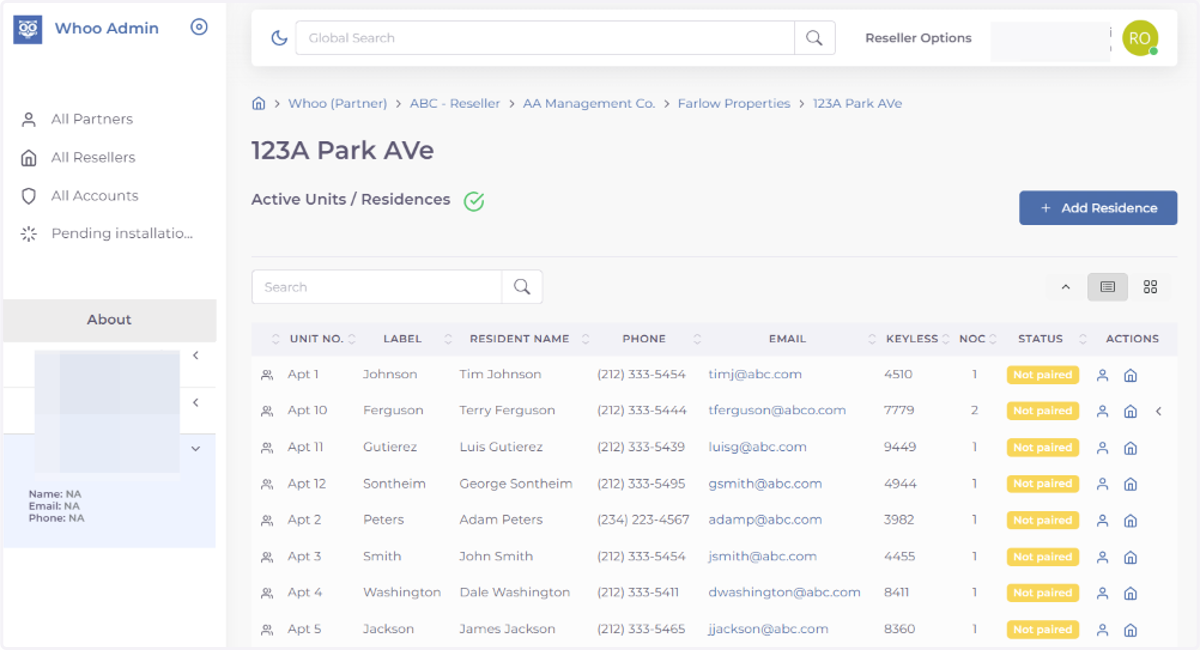Click the people icon for Apt 1
Viewport: 1200px width, 650px height.
coord(267,375)
